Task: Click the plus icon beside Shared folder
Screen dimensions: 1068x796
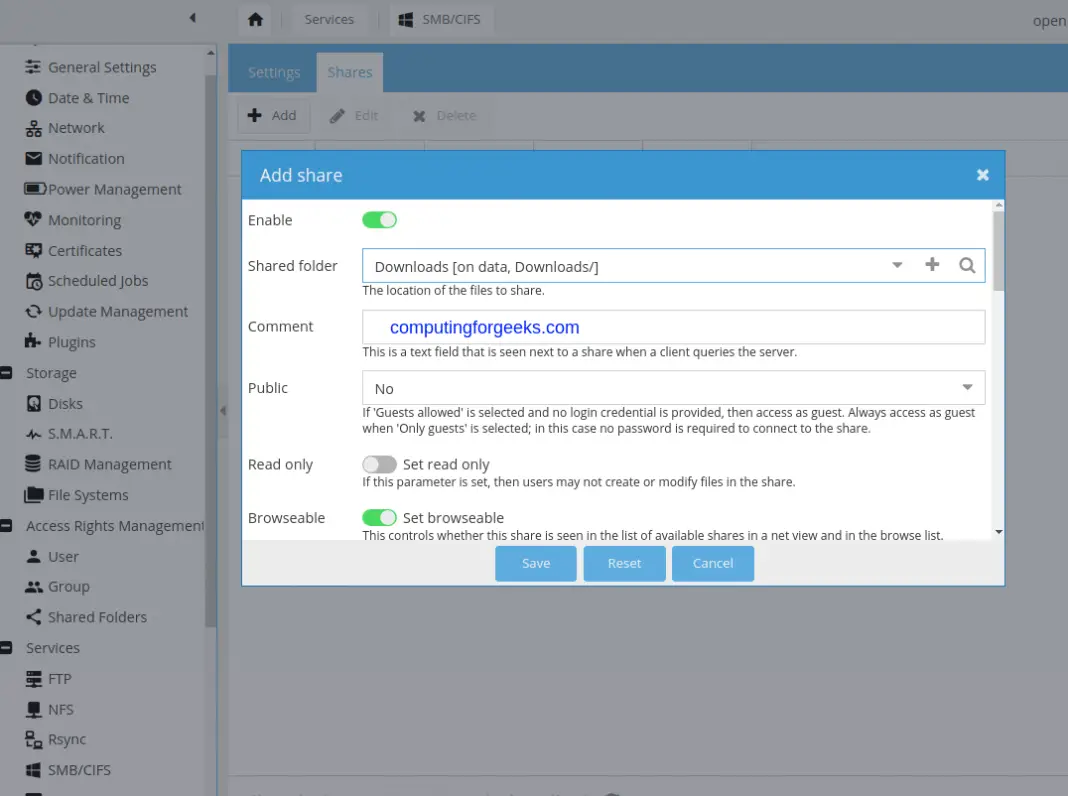Action: pos(932,265)
